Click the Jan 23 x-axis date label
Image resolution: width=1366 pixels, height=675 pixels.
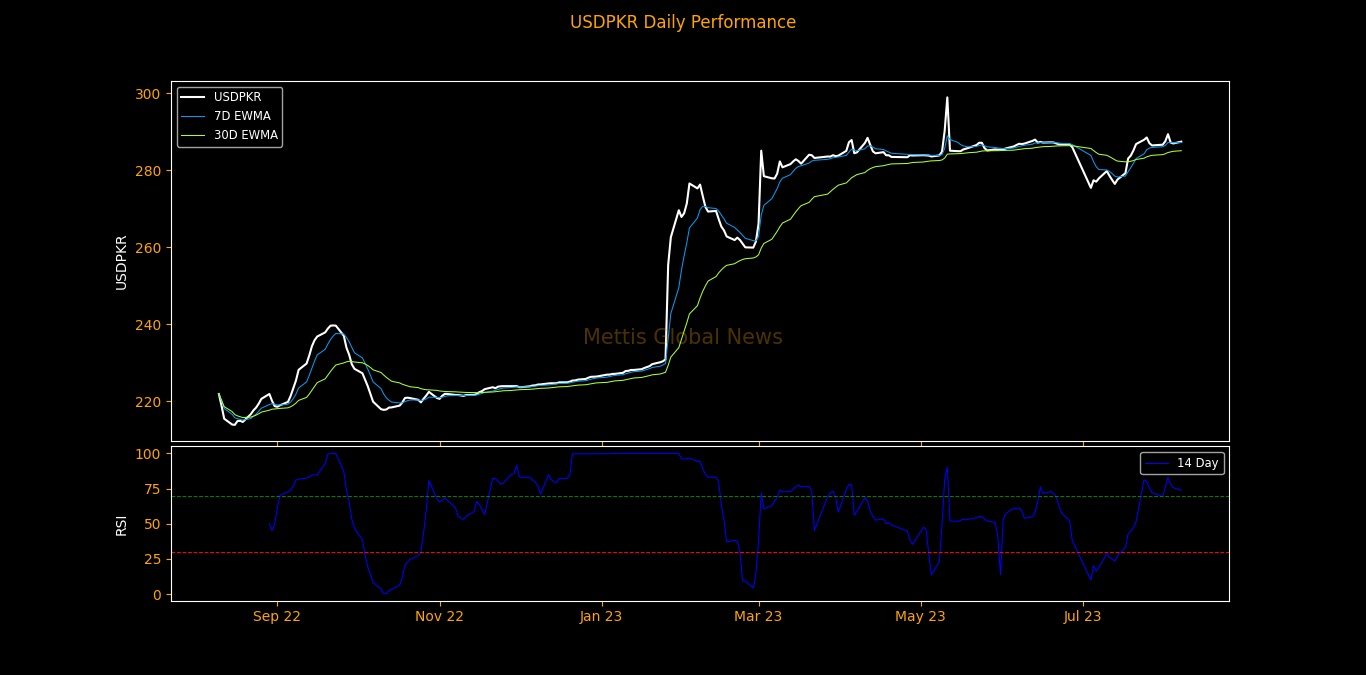tap(600, 617)
